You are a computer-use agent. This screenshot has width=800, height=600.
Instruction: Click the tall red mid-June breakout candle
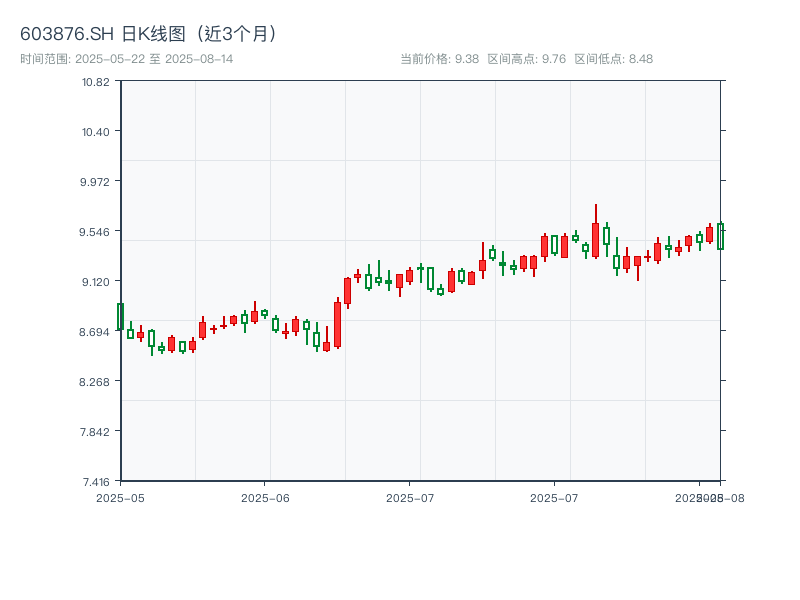tap(337, 324)
